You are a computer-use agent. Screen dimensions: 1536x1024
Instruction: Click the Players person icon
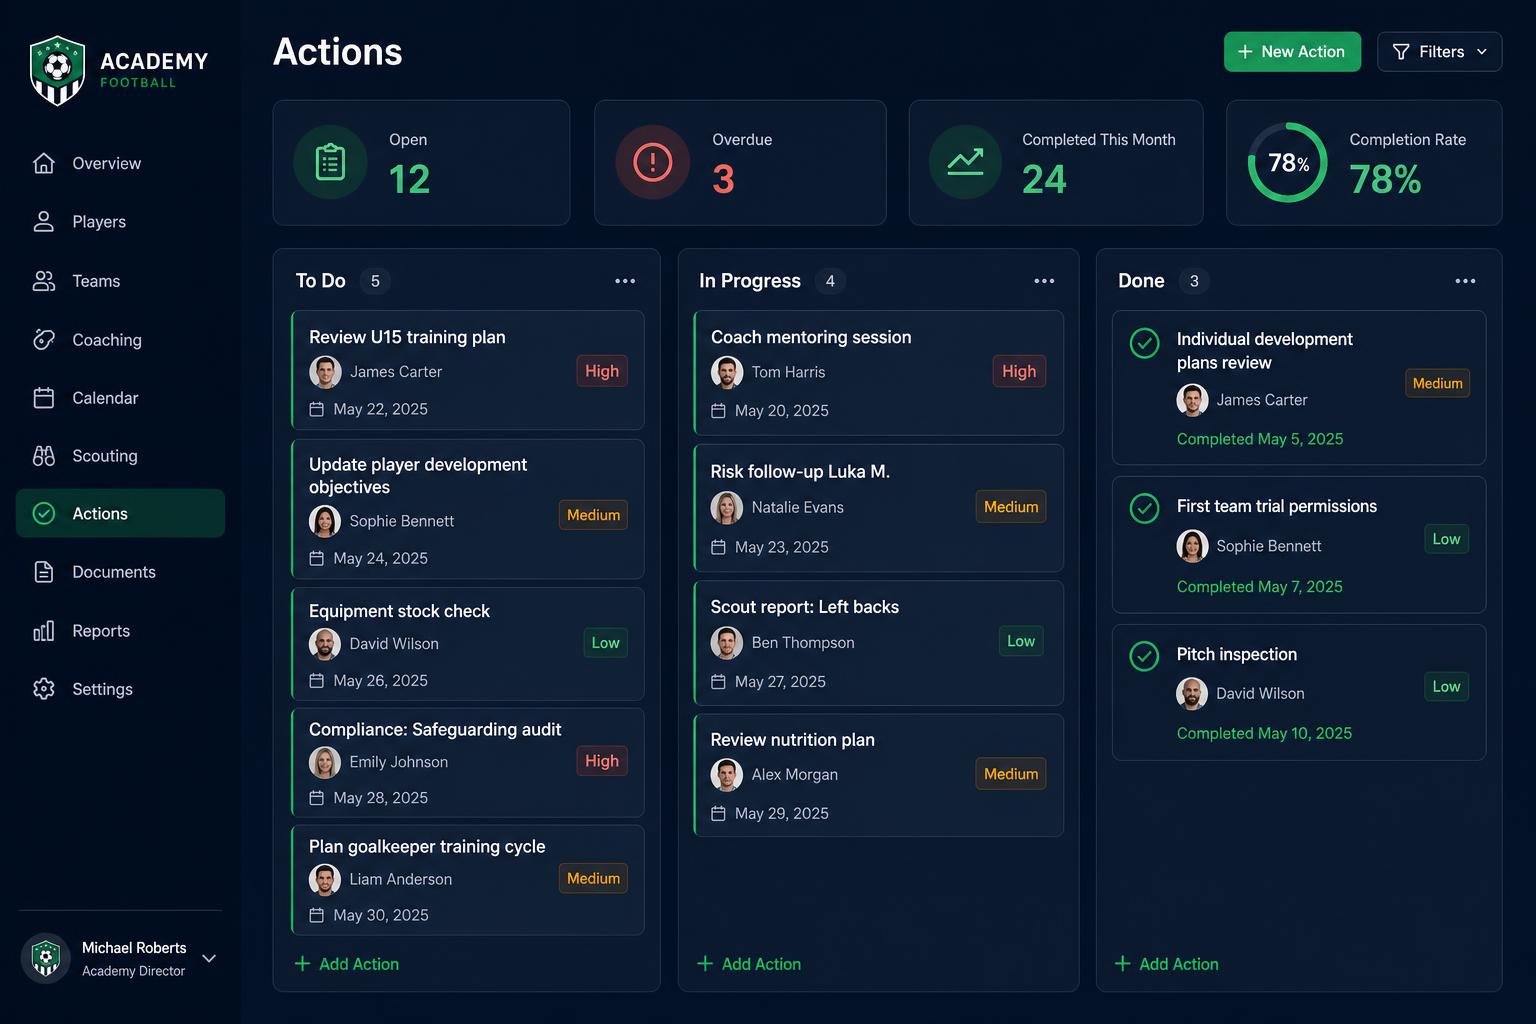pos(44,222)
